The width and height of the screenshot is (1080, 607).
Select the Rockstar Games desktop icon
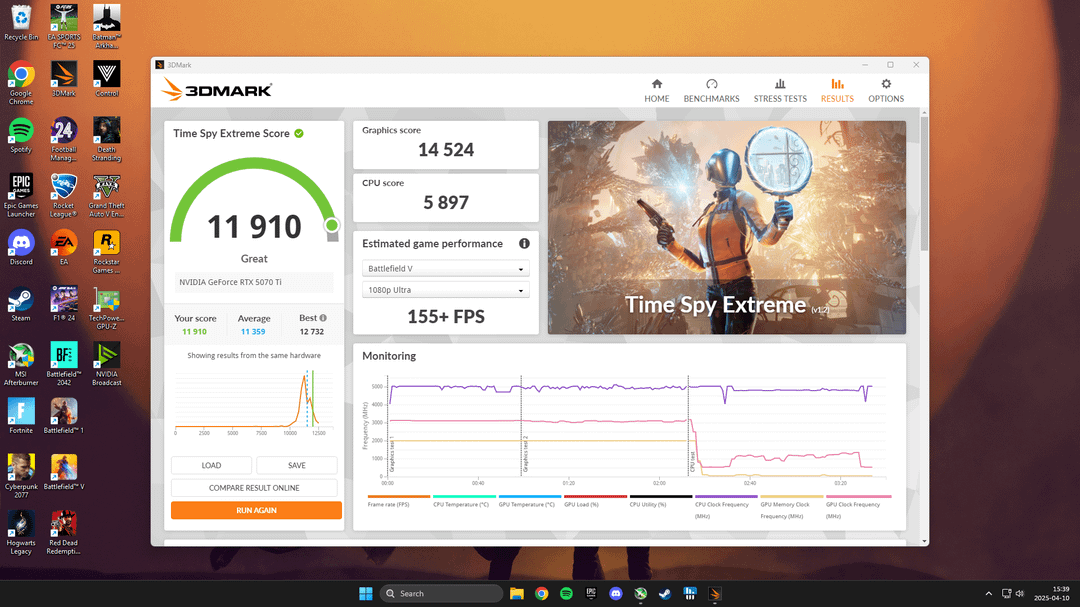(107, 251)
